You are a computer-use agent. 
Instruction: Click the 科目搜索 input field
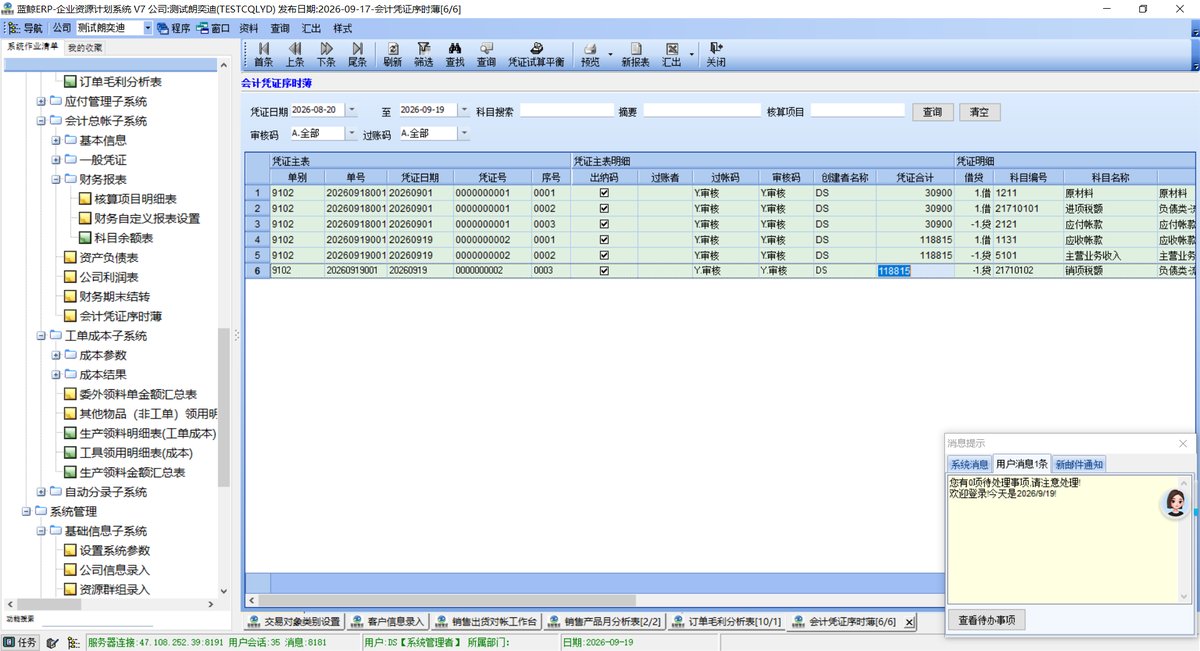point(567,110)
